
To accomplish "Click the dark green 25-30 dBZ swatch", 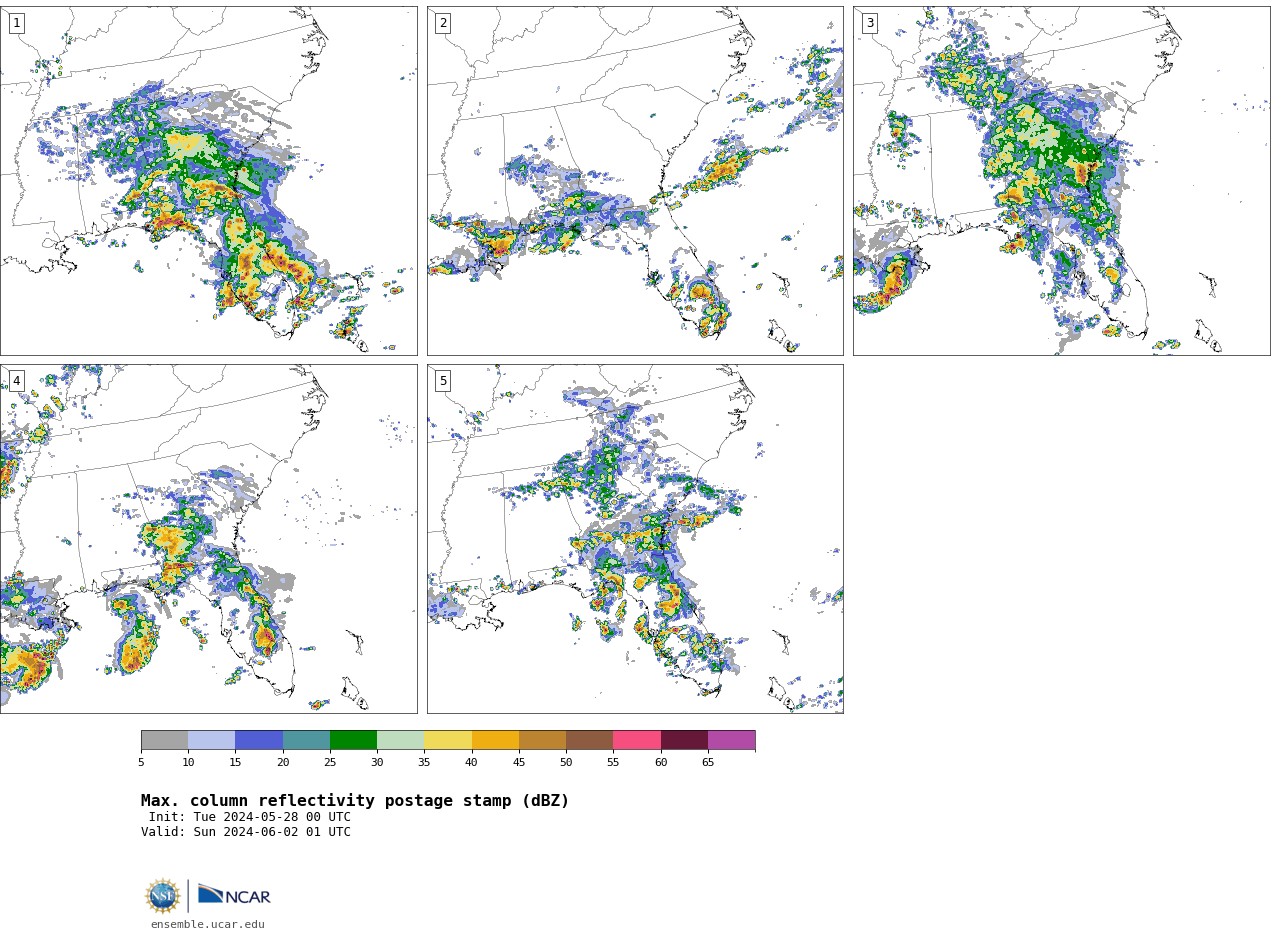I will pos(353,740).
